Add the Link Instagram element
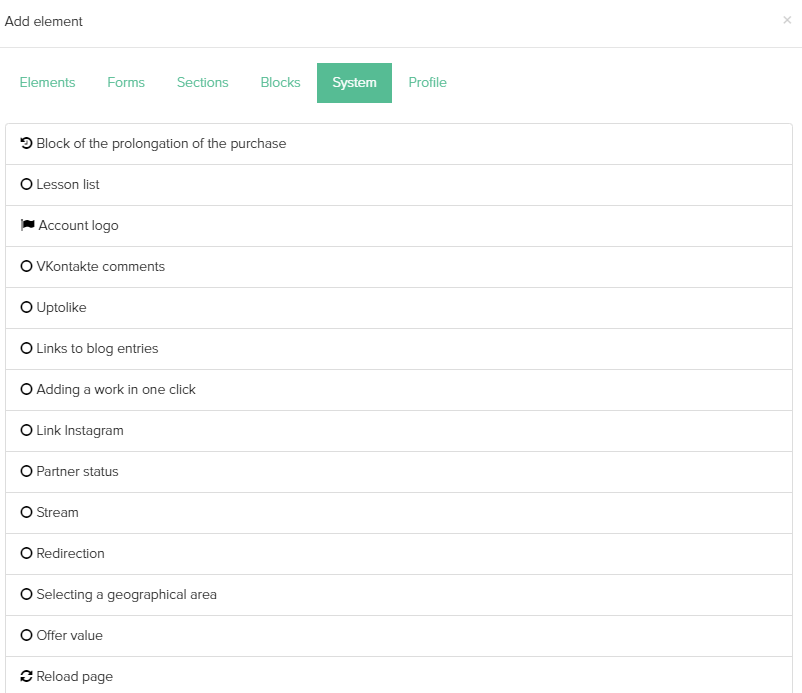This screenshot has height=693, width=802. pyautogui.click(x=399, y=431)
